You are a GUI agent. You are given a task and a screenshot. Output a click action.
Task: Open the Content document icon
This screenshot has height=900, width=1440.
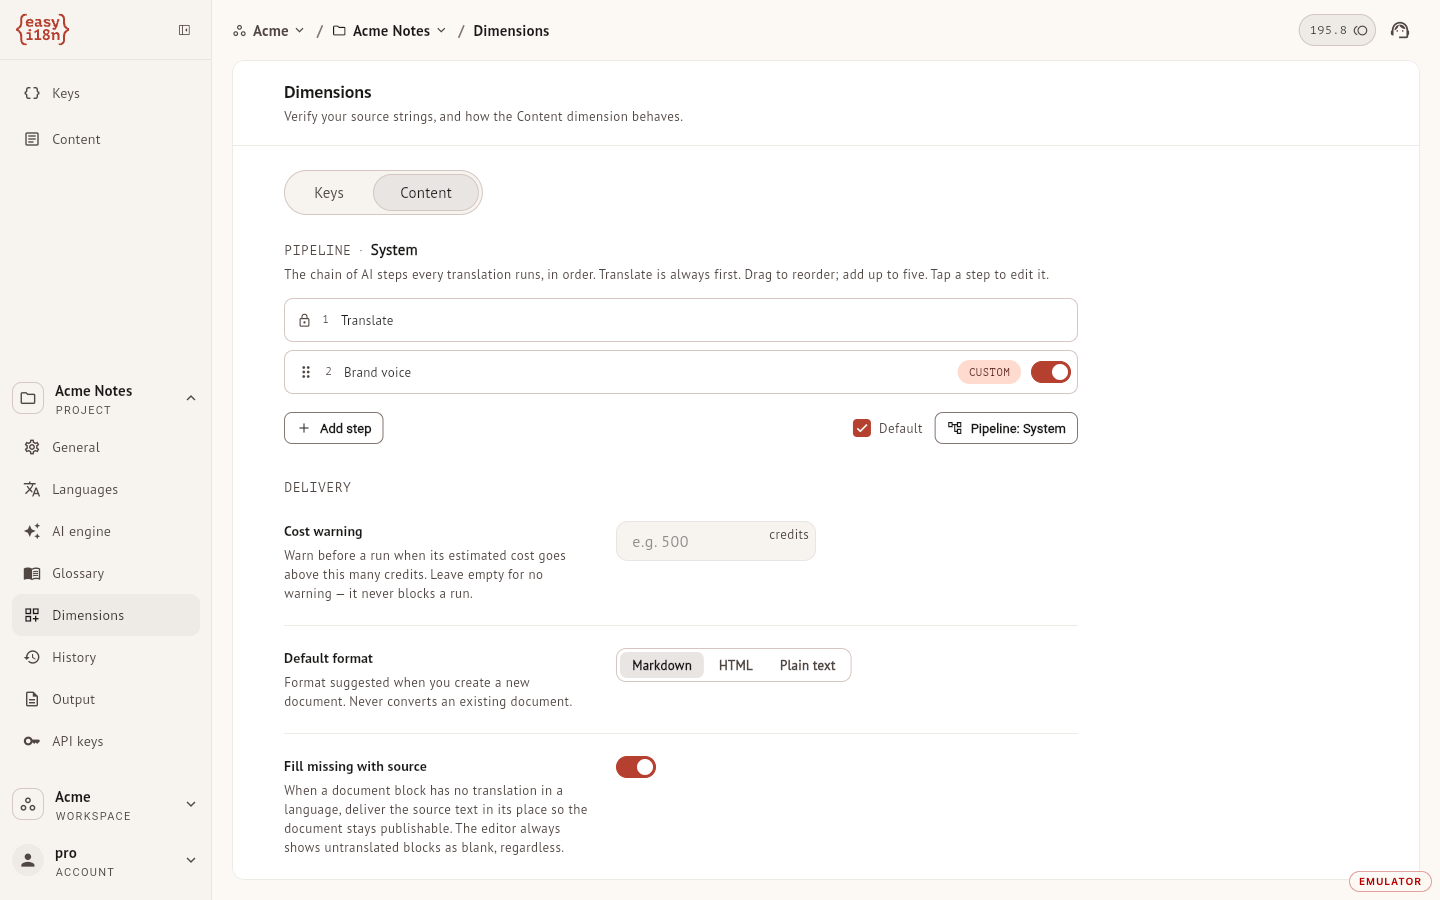point(32,139)
